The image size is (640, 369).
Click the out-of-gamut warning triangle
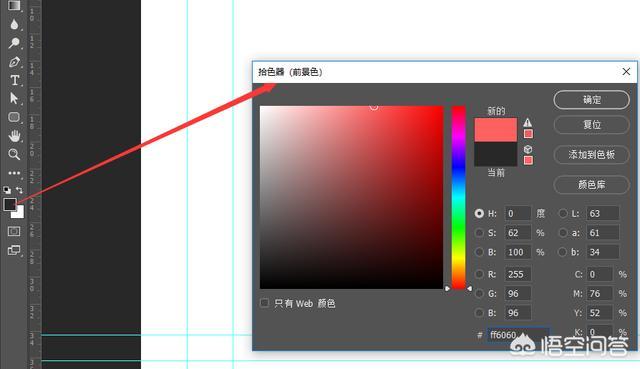coord(528,122)
